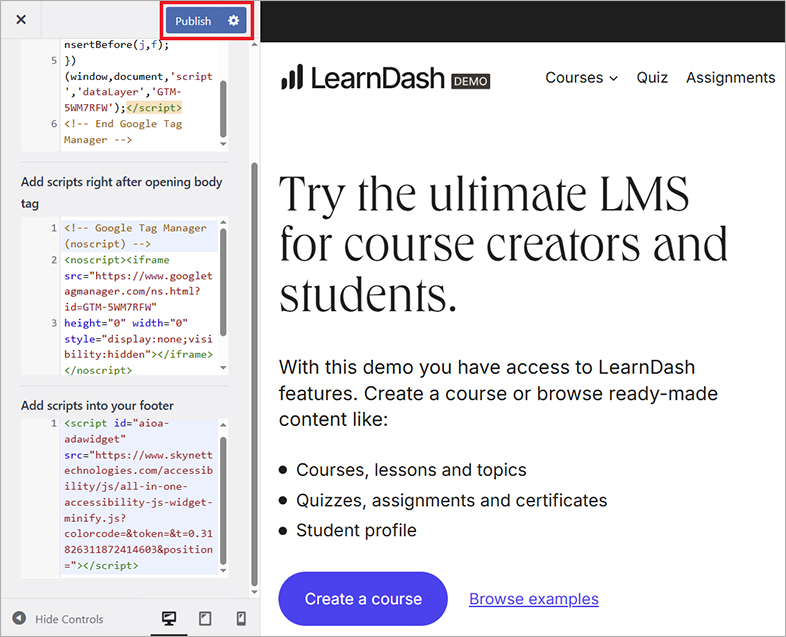Click the customizer sidebar vertical scrollbar thumb

[254, 373]
